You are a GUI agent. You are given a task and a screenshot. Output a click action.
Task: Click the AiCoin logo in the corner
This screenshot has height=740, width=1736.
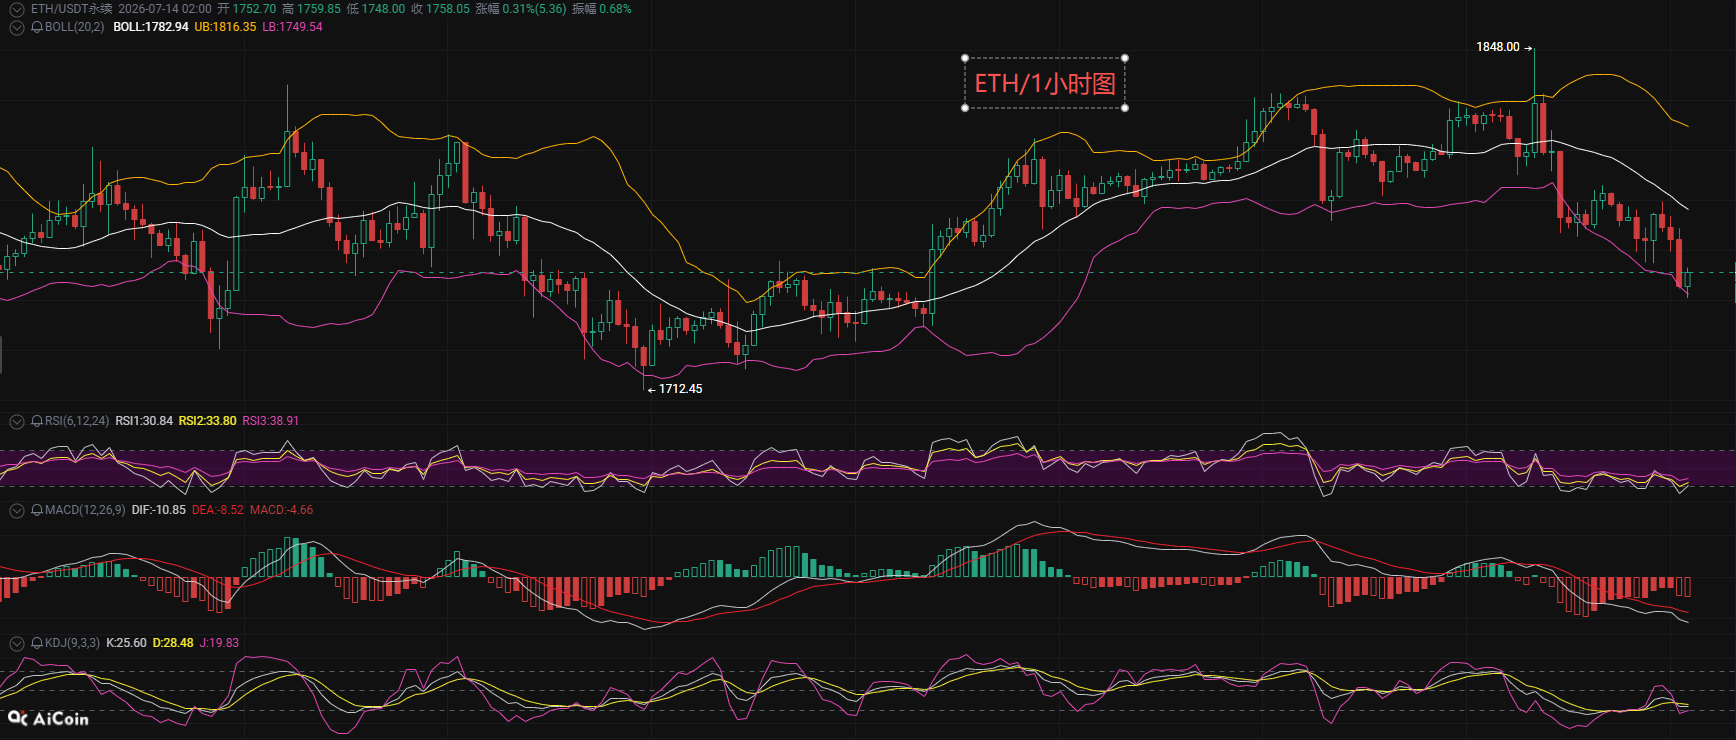coord(48,718)
